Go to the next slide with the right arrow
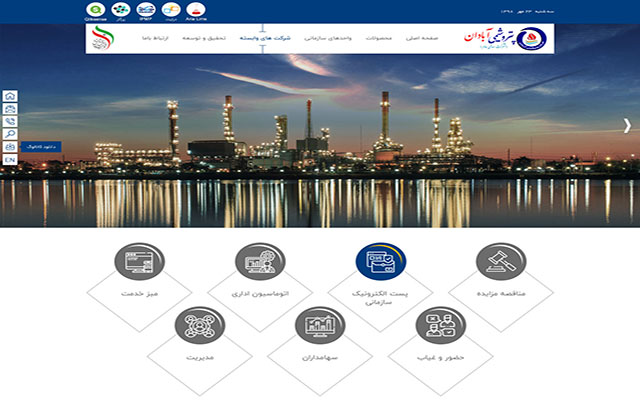Viewport: 640px width, 400px height. 627,126
